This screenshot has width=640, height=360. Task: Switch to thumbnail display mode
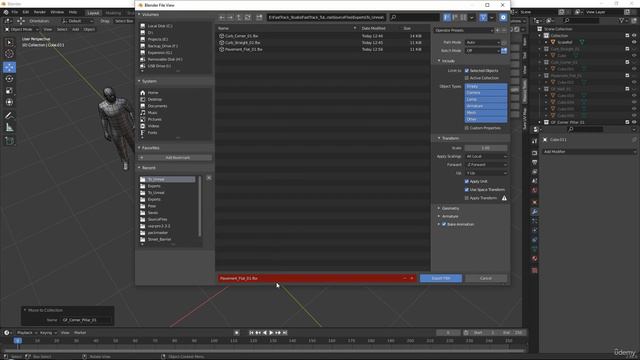tap(463, 18)
